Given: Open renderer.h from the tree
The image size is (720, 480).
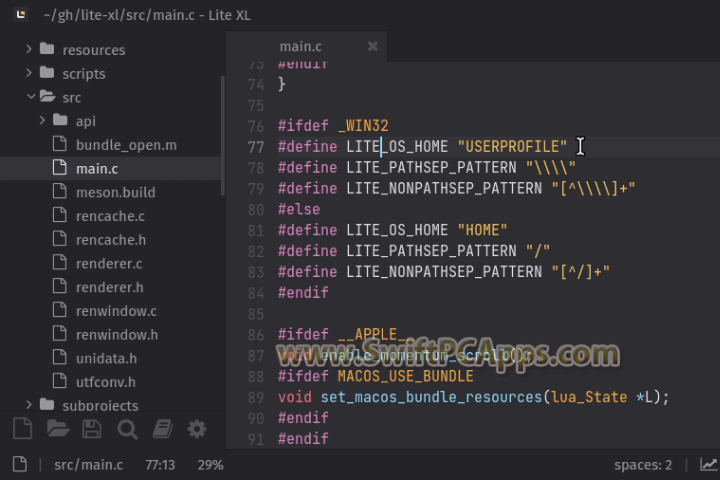Looking at the screenshot, I should click(110, 288).
